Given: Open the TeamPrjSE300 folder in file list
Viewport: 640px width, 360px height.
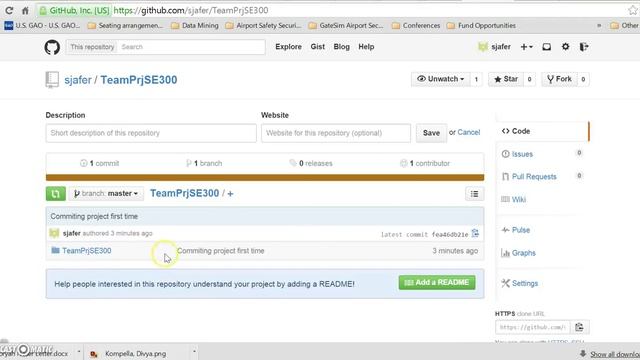Looking at the screenshot, I should (x=87, y=251).
